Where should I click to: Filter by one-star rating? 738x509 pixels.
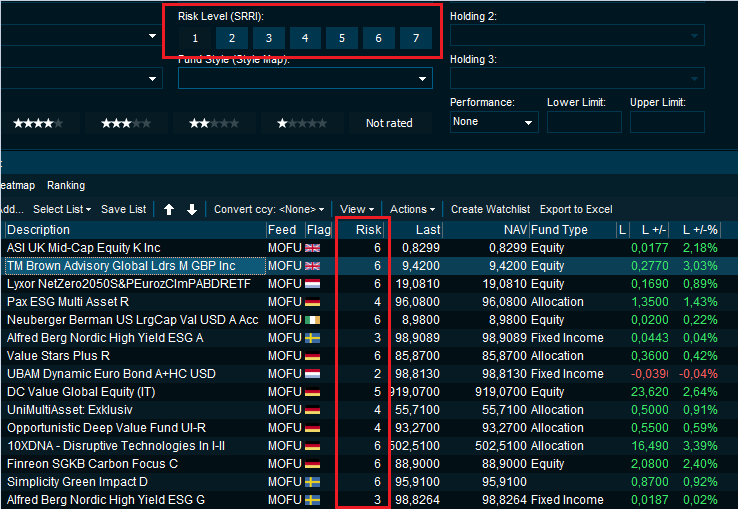[302, 123]
